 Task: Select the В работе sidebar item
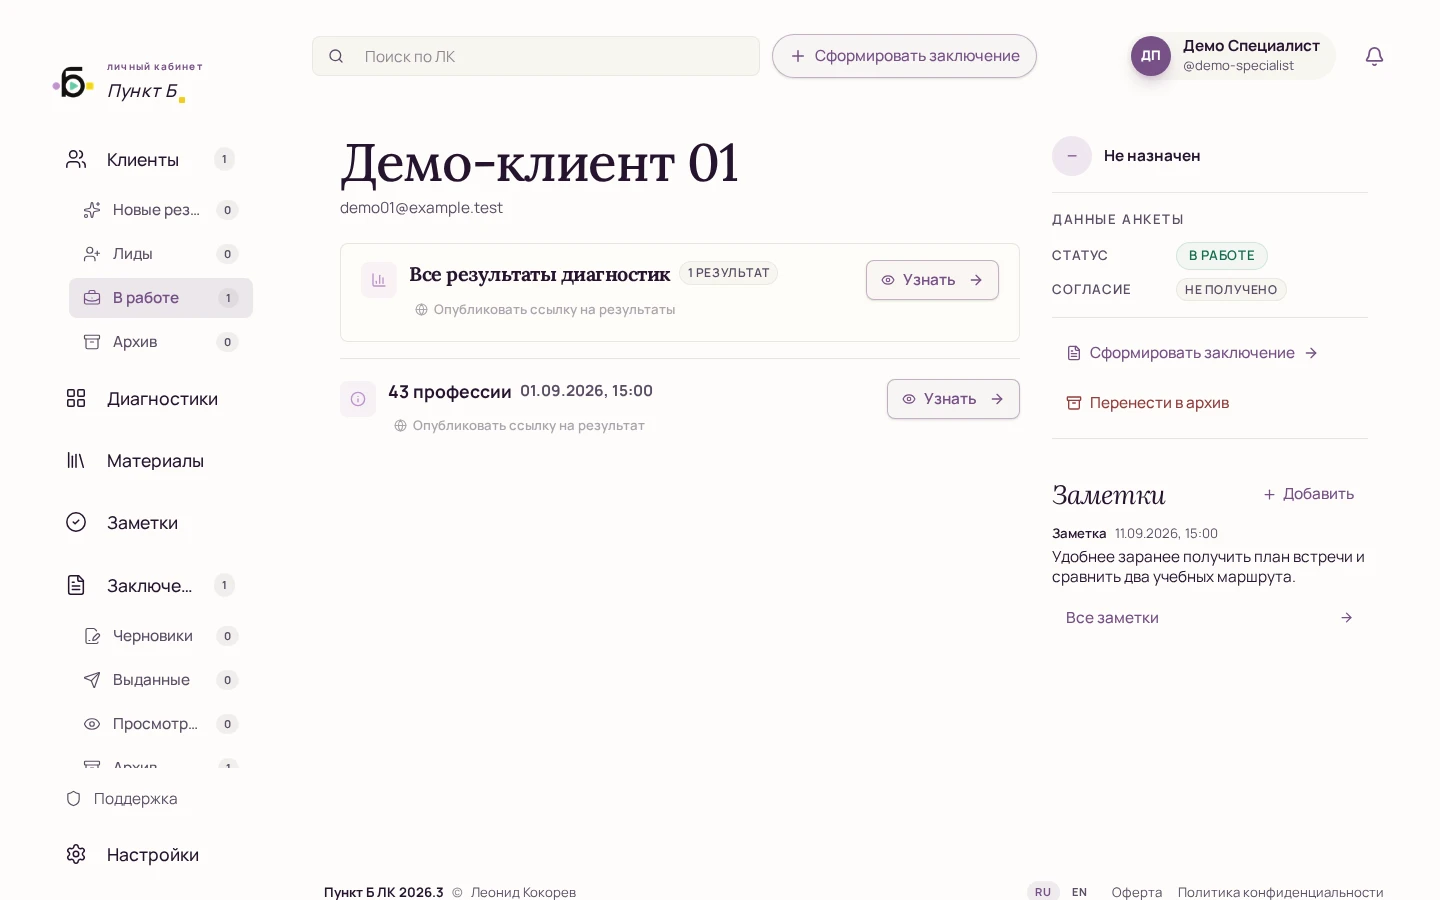click(x=161, y=298)
